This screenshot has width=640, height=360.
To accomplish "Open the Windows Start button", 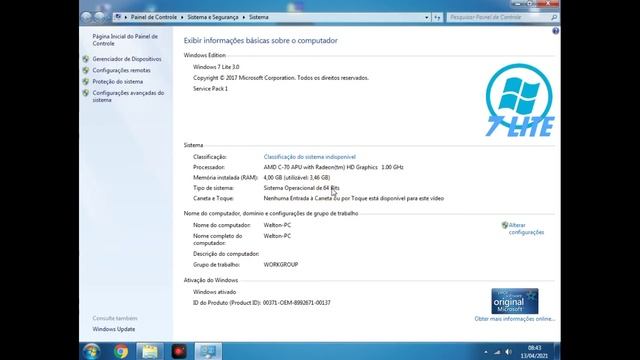I will (x=92, y=351).
